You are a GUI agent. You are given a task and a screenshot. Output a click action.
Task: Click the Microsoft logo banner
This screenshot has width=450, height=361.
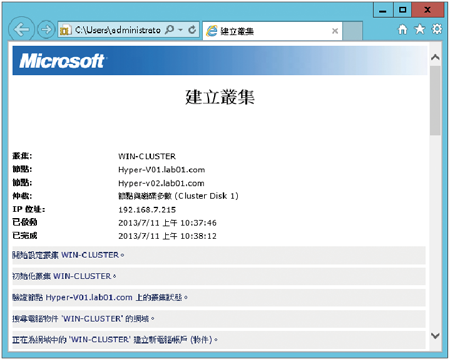tap(220, 60)
